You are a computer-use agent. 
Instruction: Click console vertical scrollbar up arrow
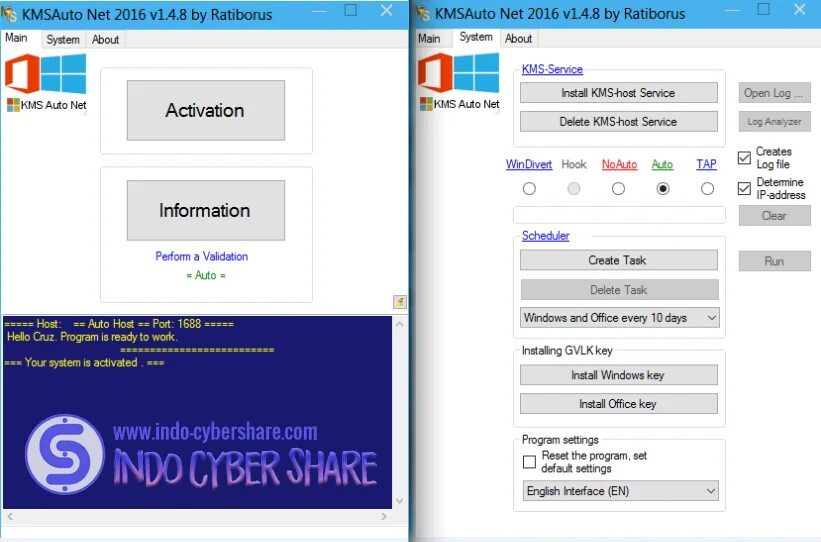pos(400,324)
